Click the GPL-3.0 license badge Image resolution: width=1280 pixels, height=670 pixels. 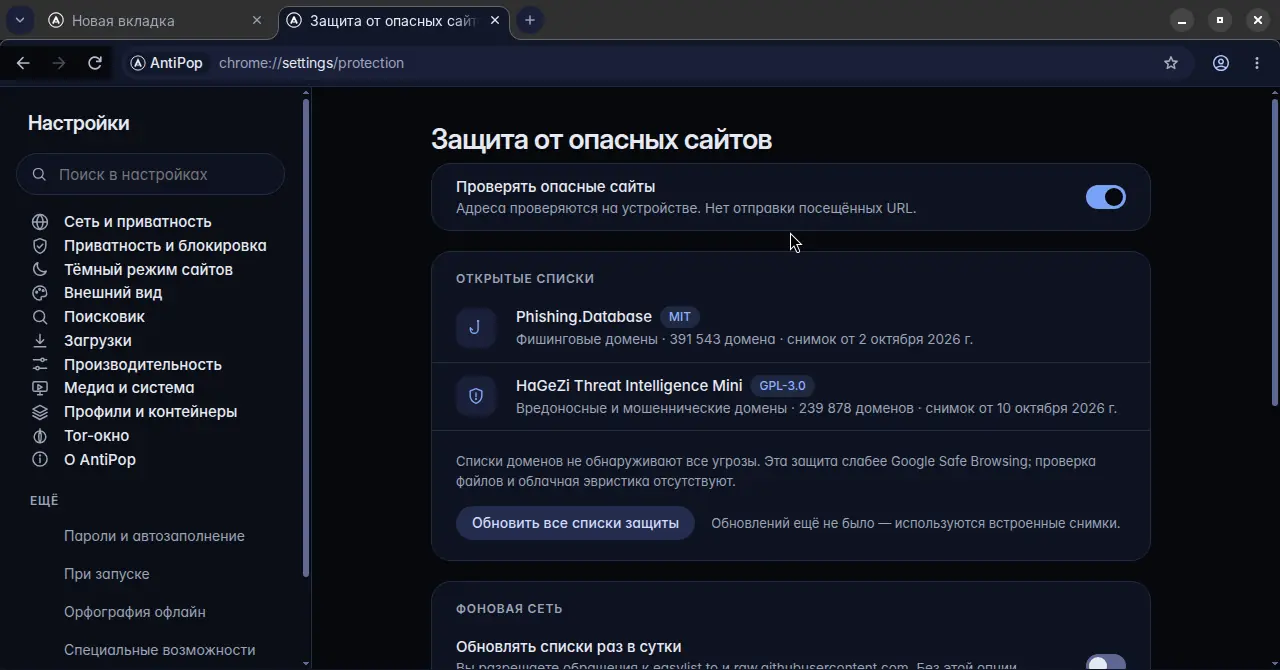pos(783,385)
